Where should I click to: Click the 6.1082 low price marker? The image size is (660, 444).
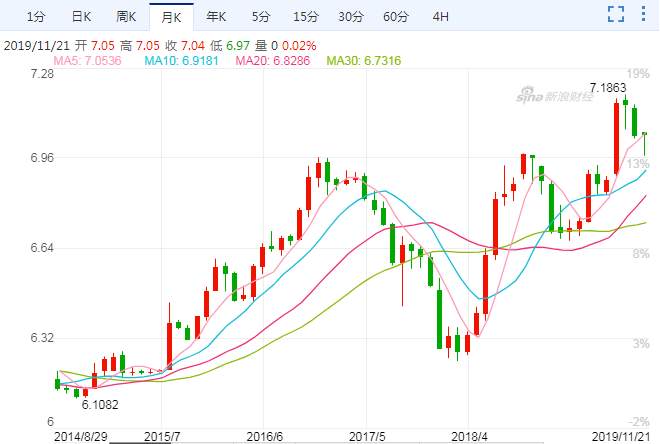(x=100, y=405)
